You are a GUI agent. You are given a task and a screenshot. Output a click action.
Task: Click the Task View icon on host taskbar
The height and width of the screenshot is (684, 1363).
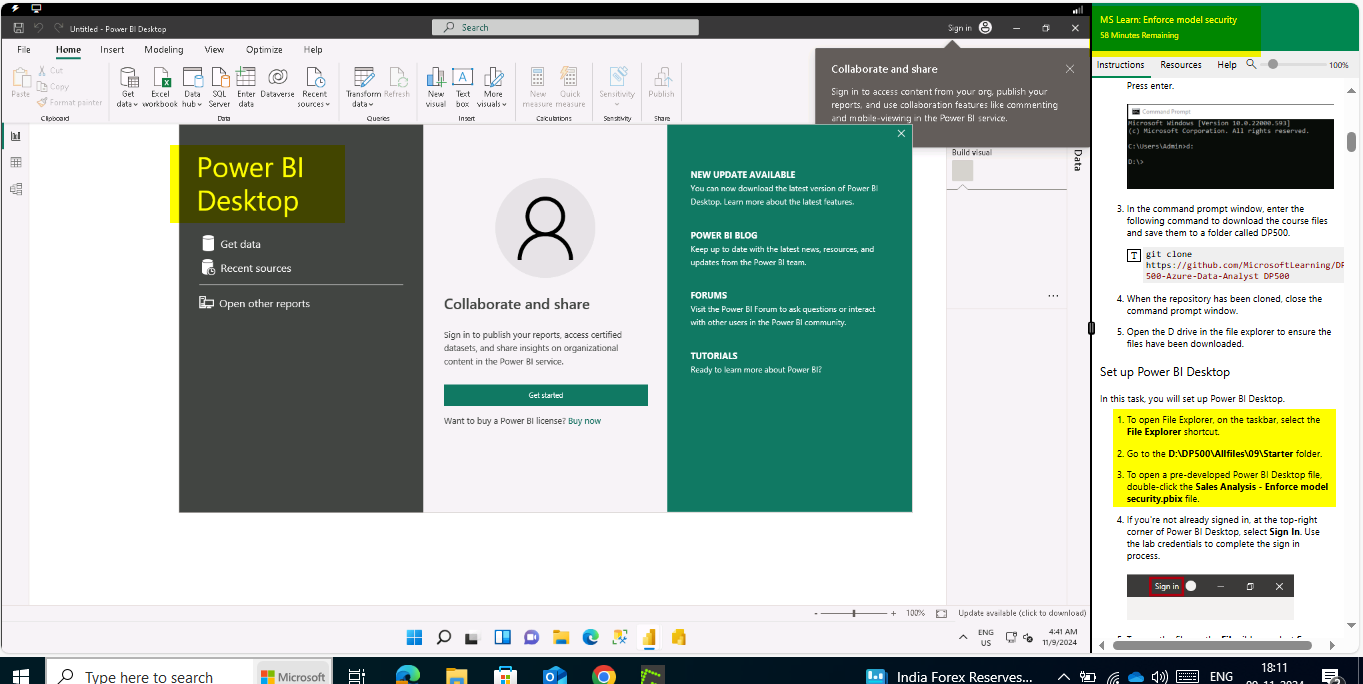(x=356, y=676)
